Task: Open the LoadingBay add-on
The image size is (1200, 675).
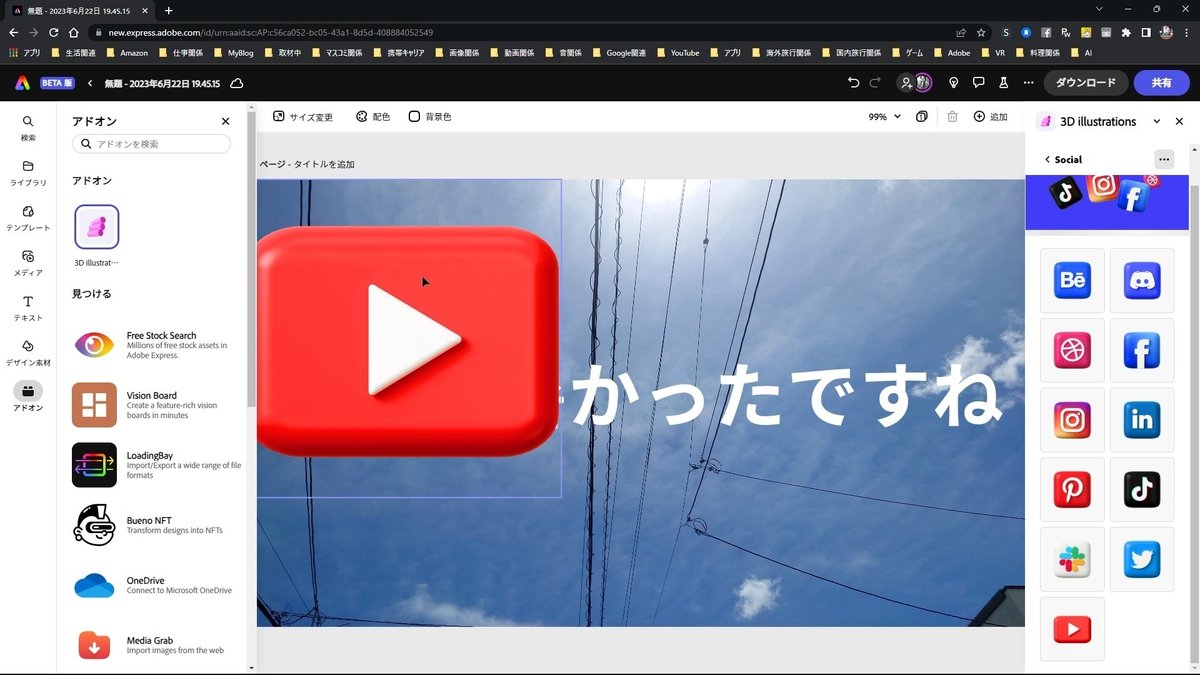Action: point(158,465)
